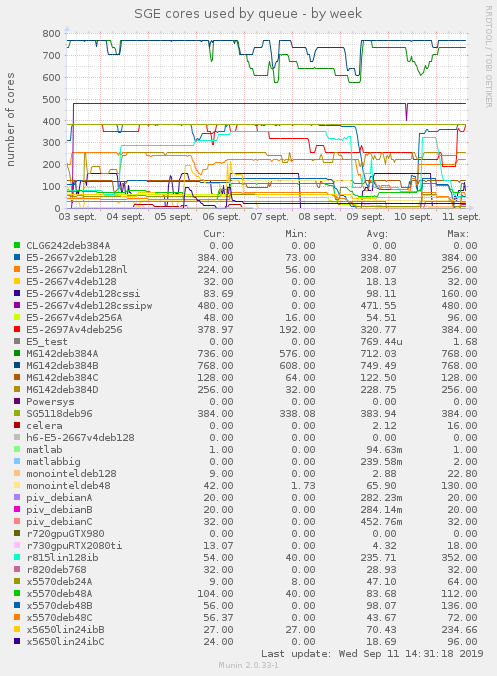
Task: Click the CLG6242deb384A green legend swatch
Action: point(17,245)
